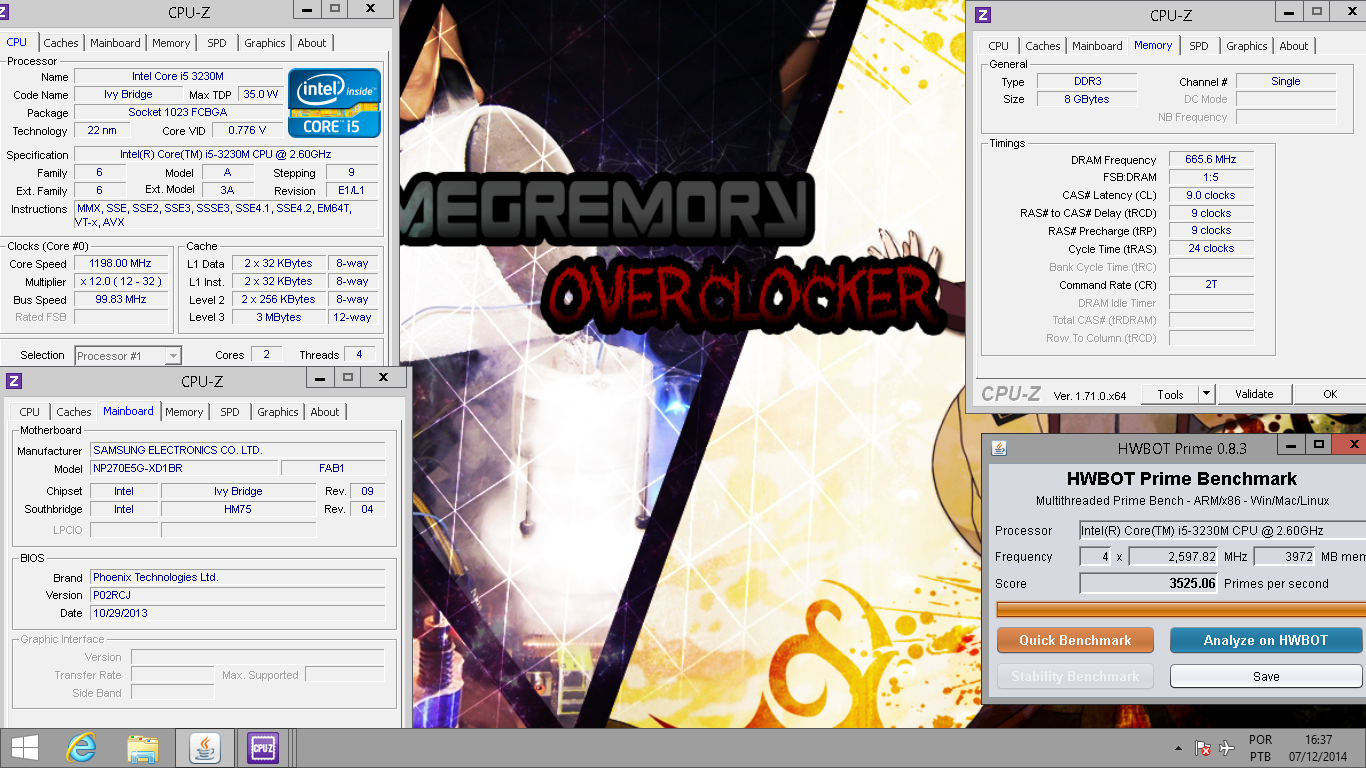Click the Tools button in CPU-Z

pyautogui.click(x=1170, y=394)
